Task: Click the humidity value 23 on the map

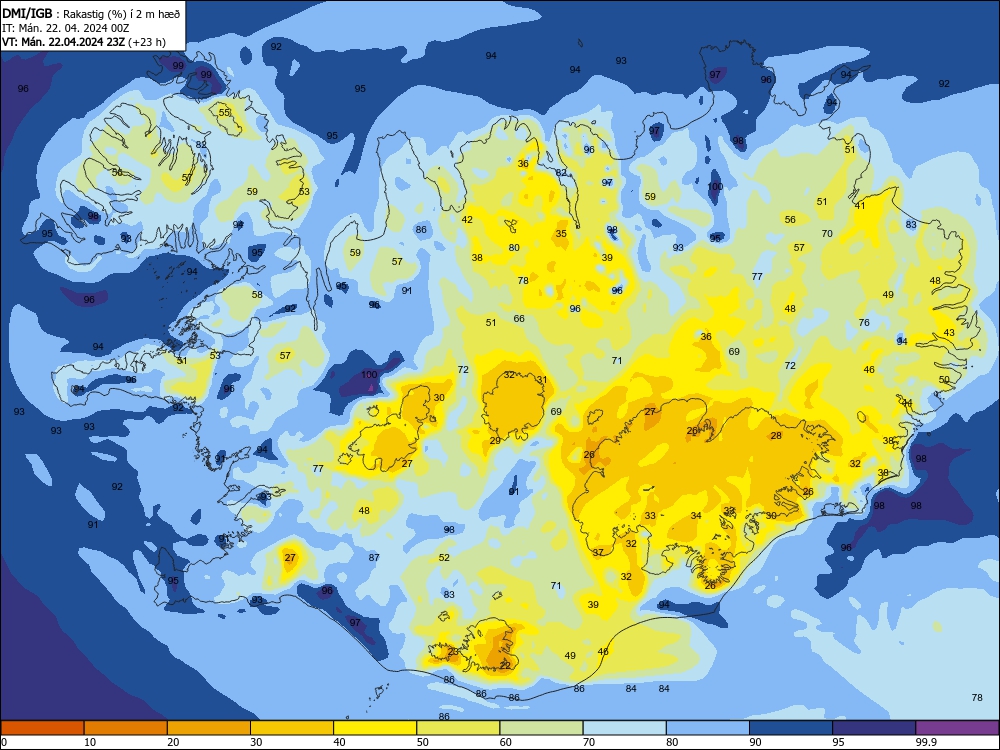Action: (x=453, y=651)
